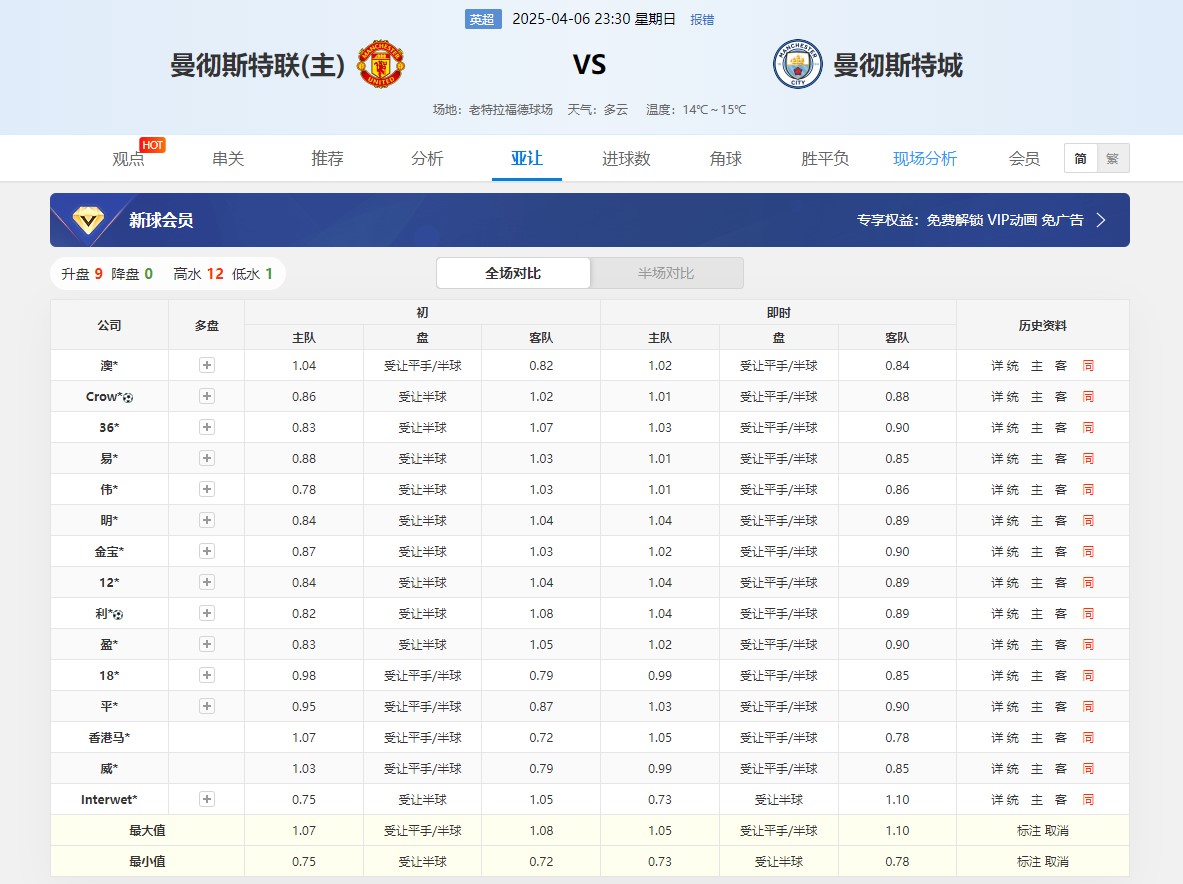Open the 进球数 tab
Viewport: 1183px width, 884px height.
pos(626,158)
